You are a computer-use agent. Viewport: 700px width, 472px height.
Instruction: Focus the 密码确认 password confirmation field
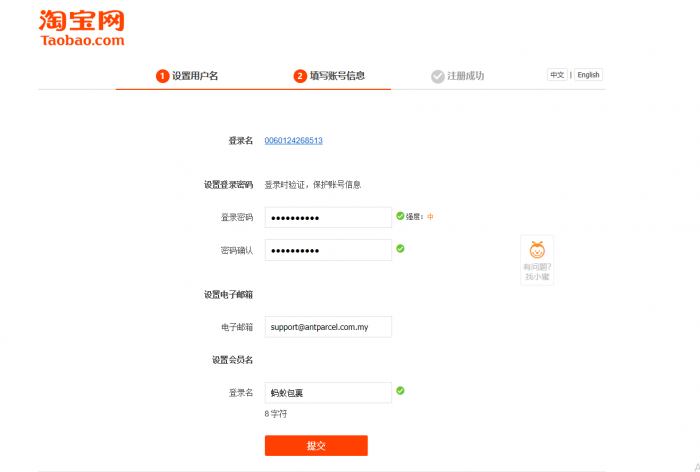pos(328,250)
